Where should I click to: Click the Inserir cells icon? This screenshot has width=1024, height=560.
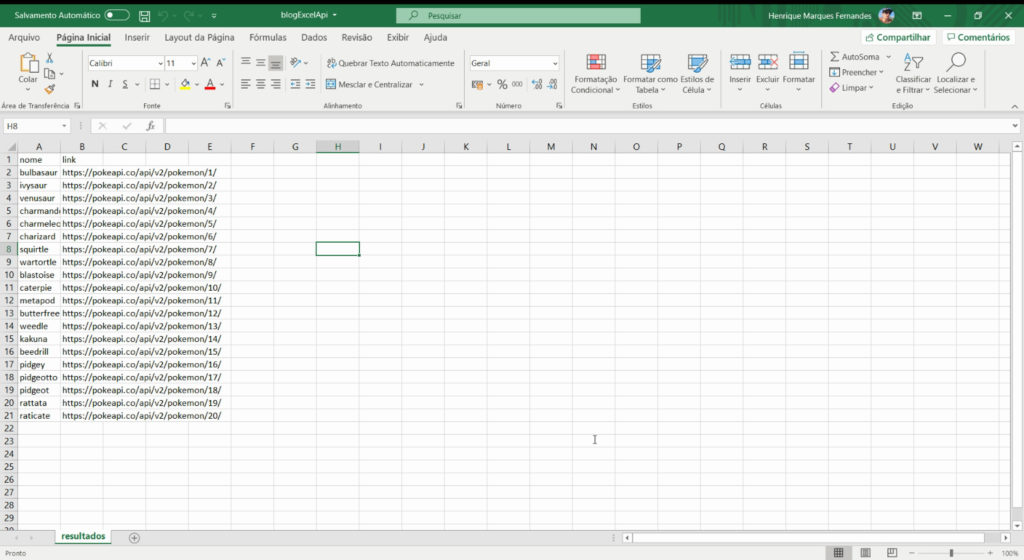coord(740,62)
